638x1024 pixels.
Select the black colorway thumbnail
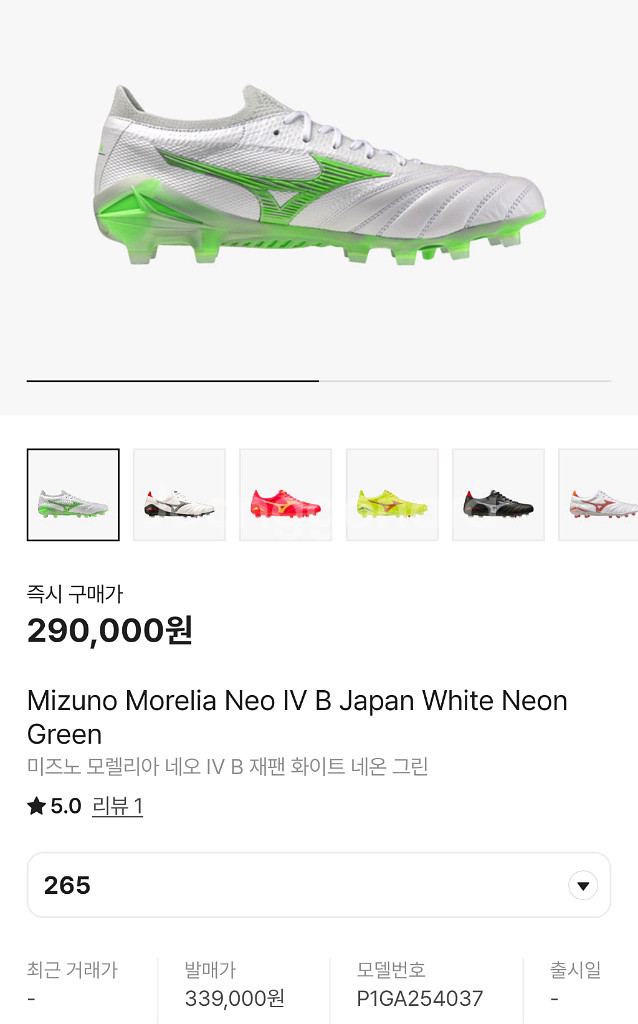(x=498, y=494)
